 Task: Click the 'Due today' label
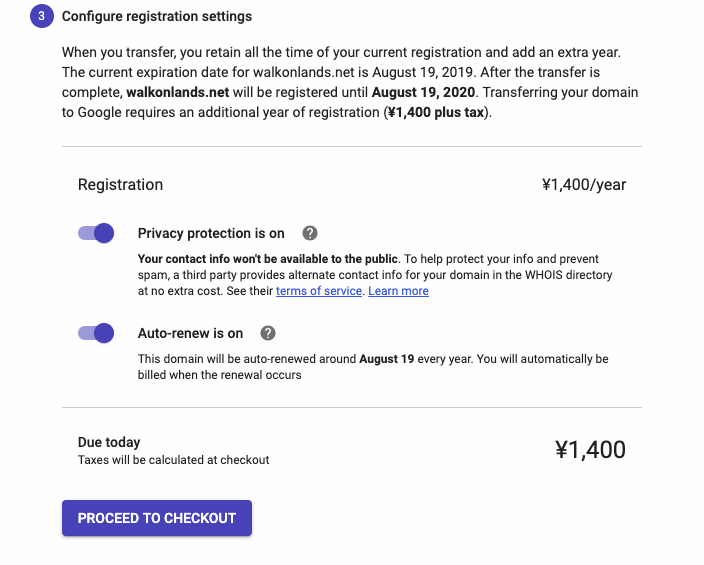coord(109,442)
